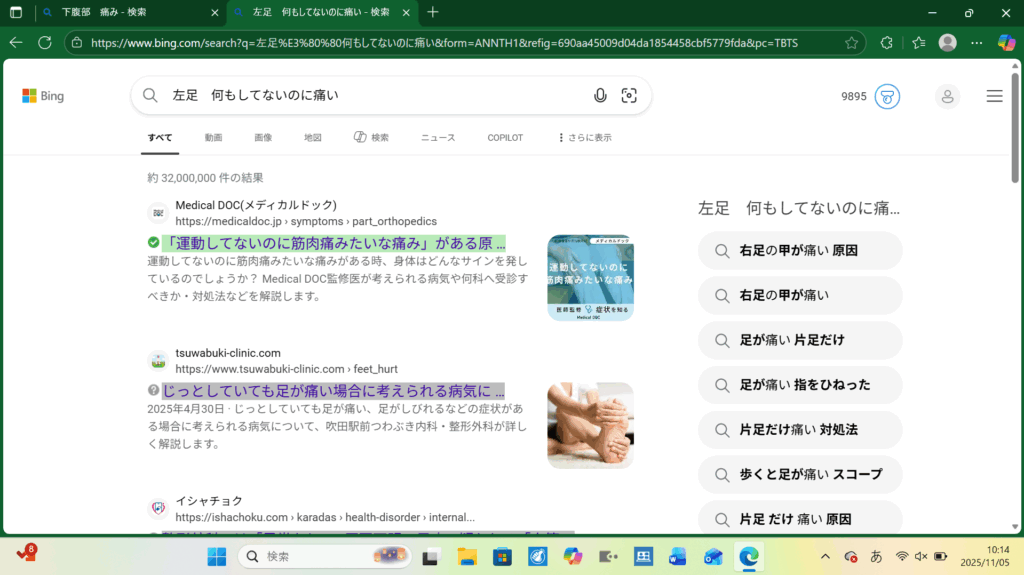Image resolution: width=1024 pixels, height=575 pixels.
Task: Open Medical DOC search result title link
Action: 335,243
